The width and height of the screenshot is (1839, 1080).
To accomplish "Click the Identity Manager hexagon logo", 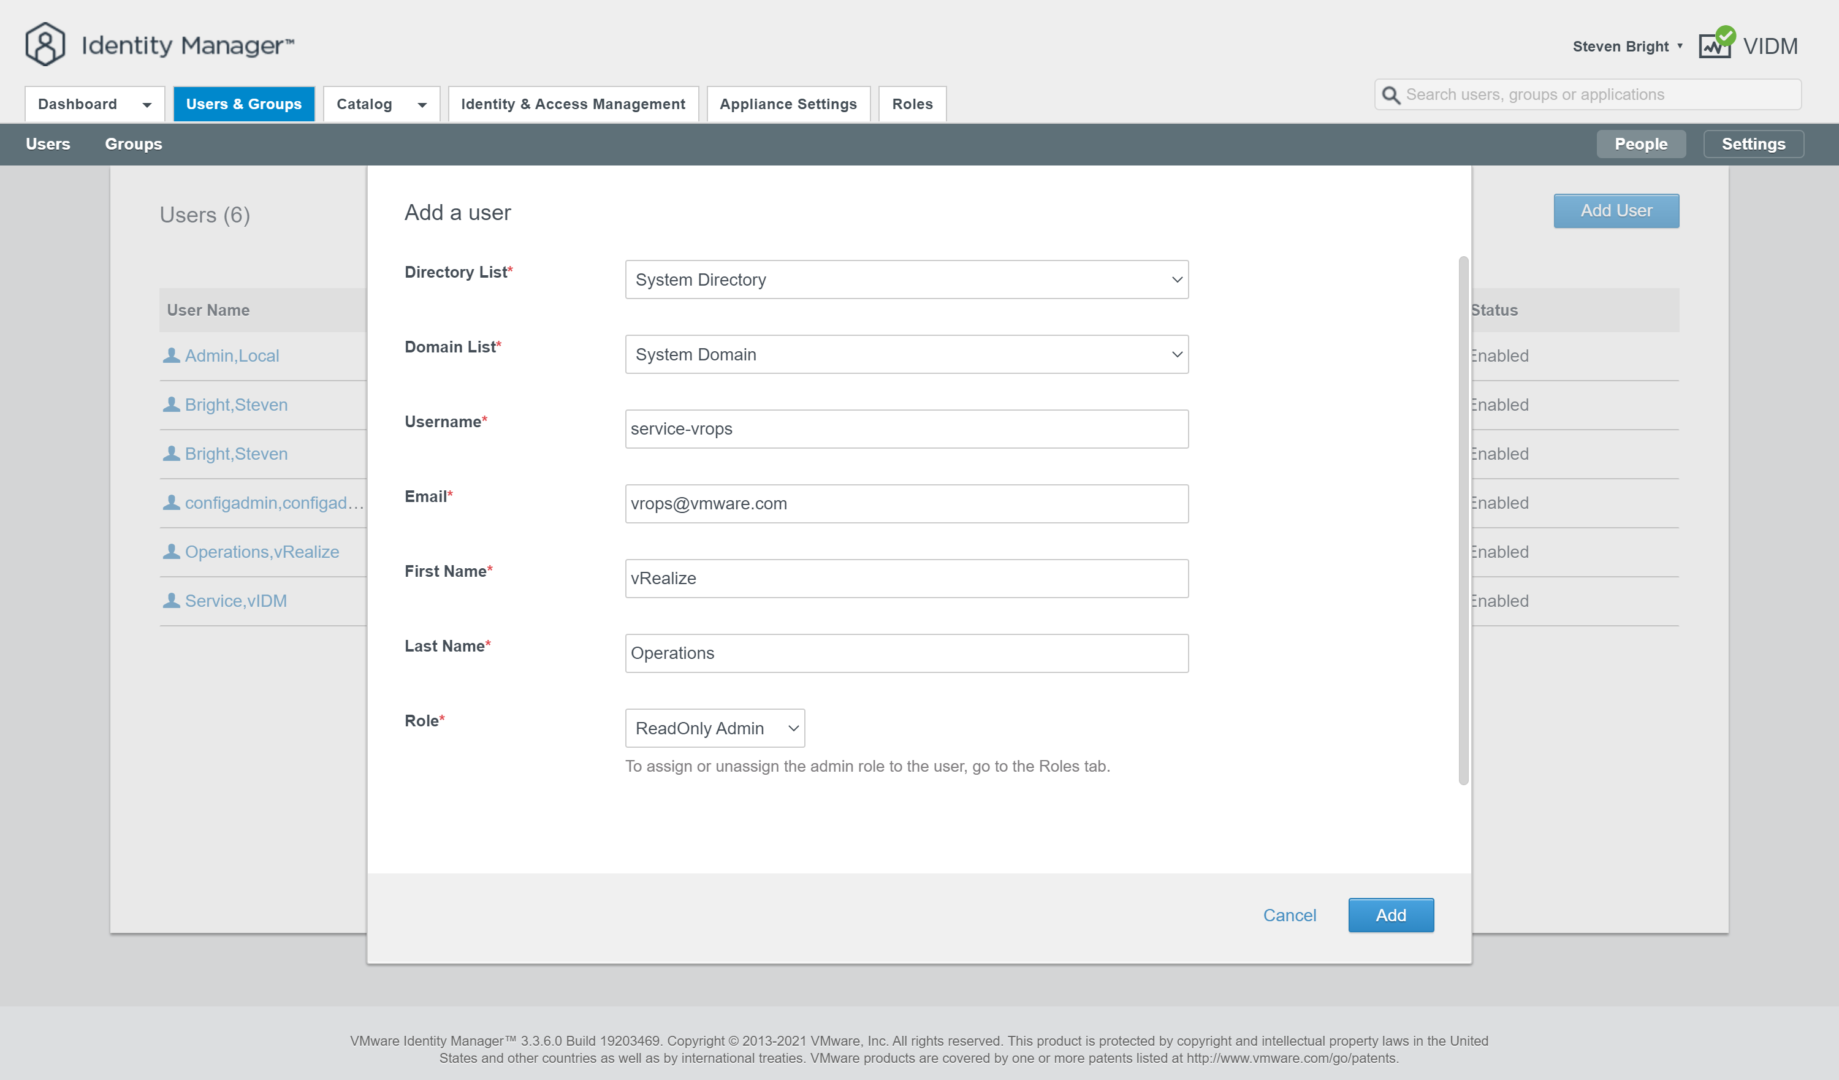I will click(x=45, y=45).
